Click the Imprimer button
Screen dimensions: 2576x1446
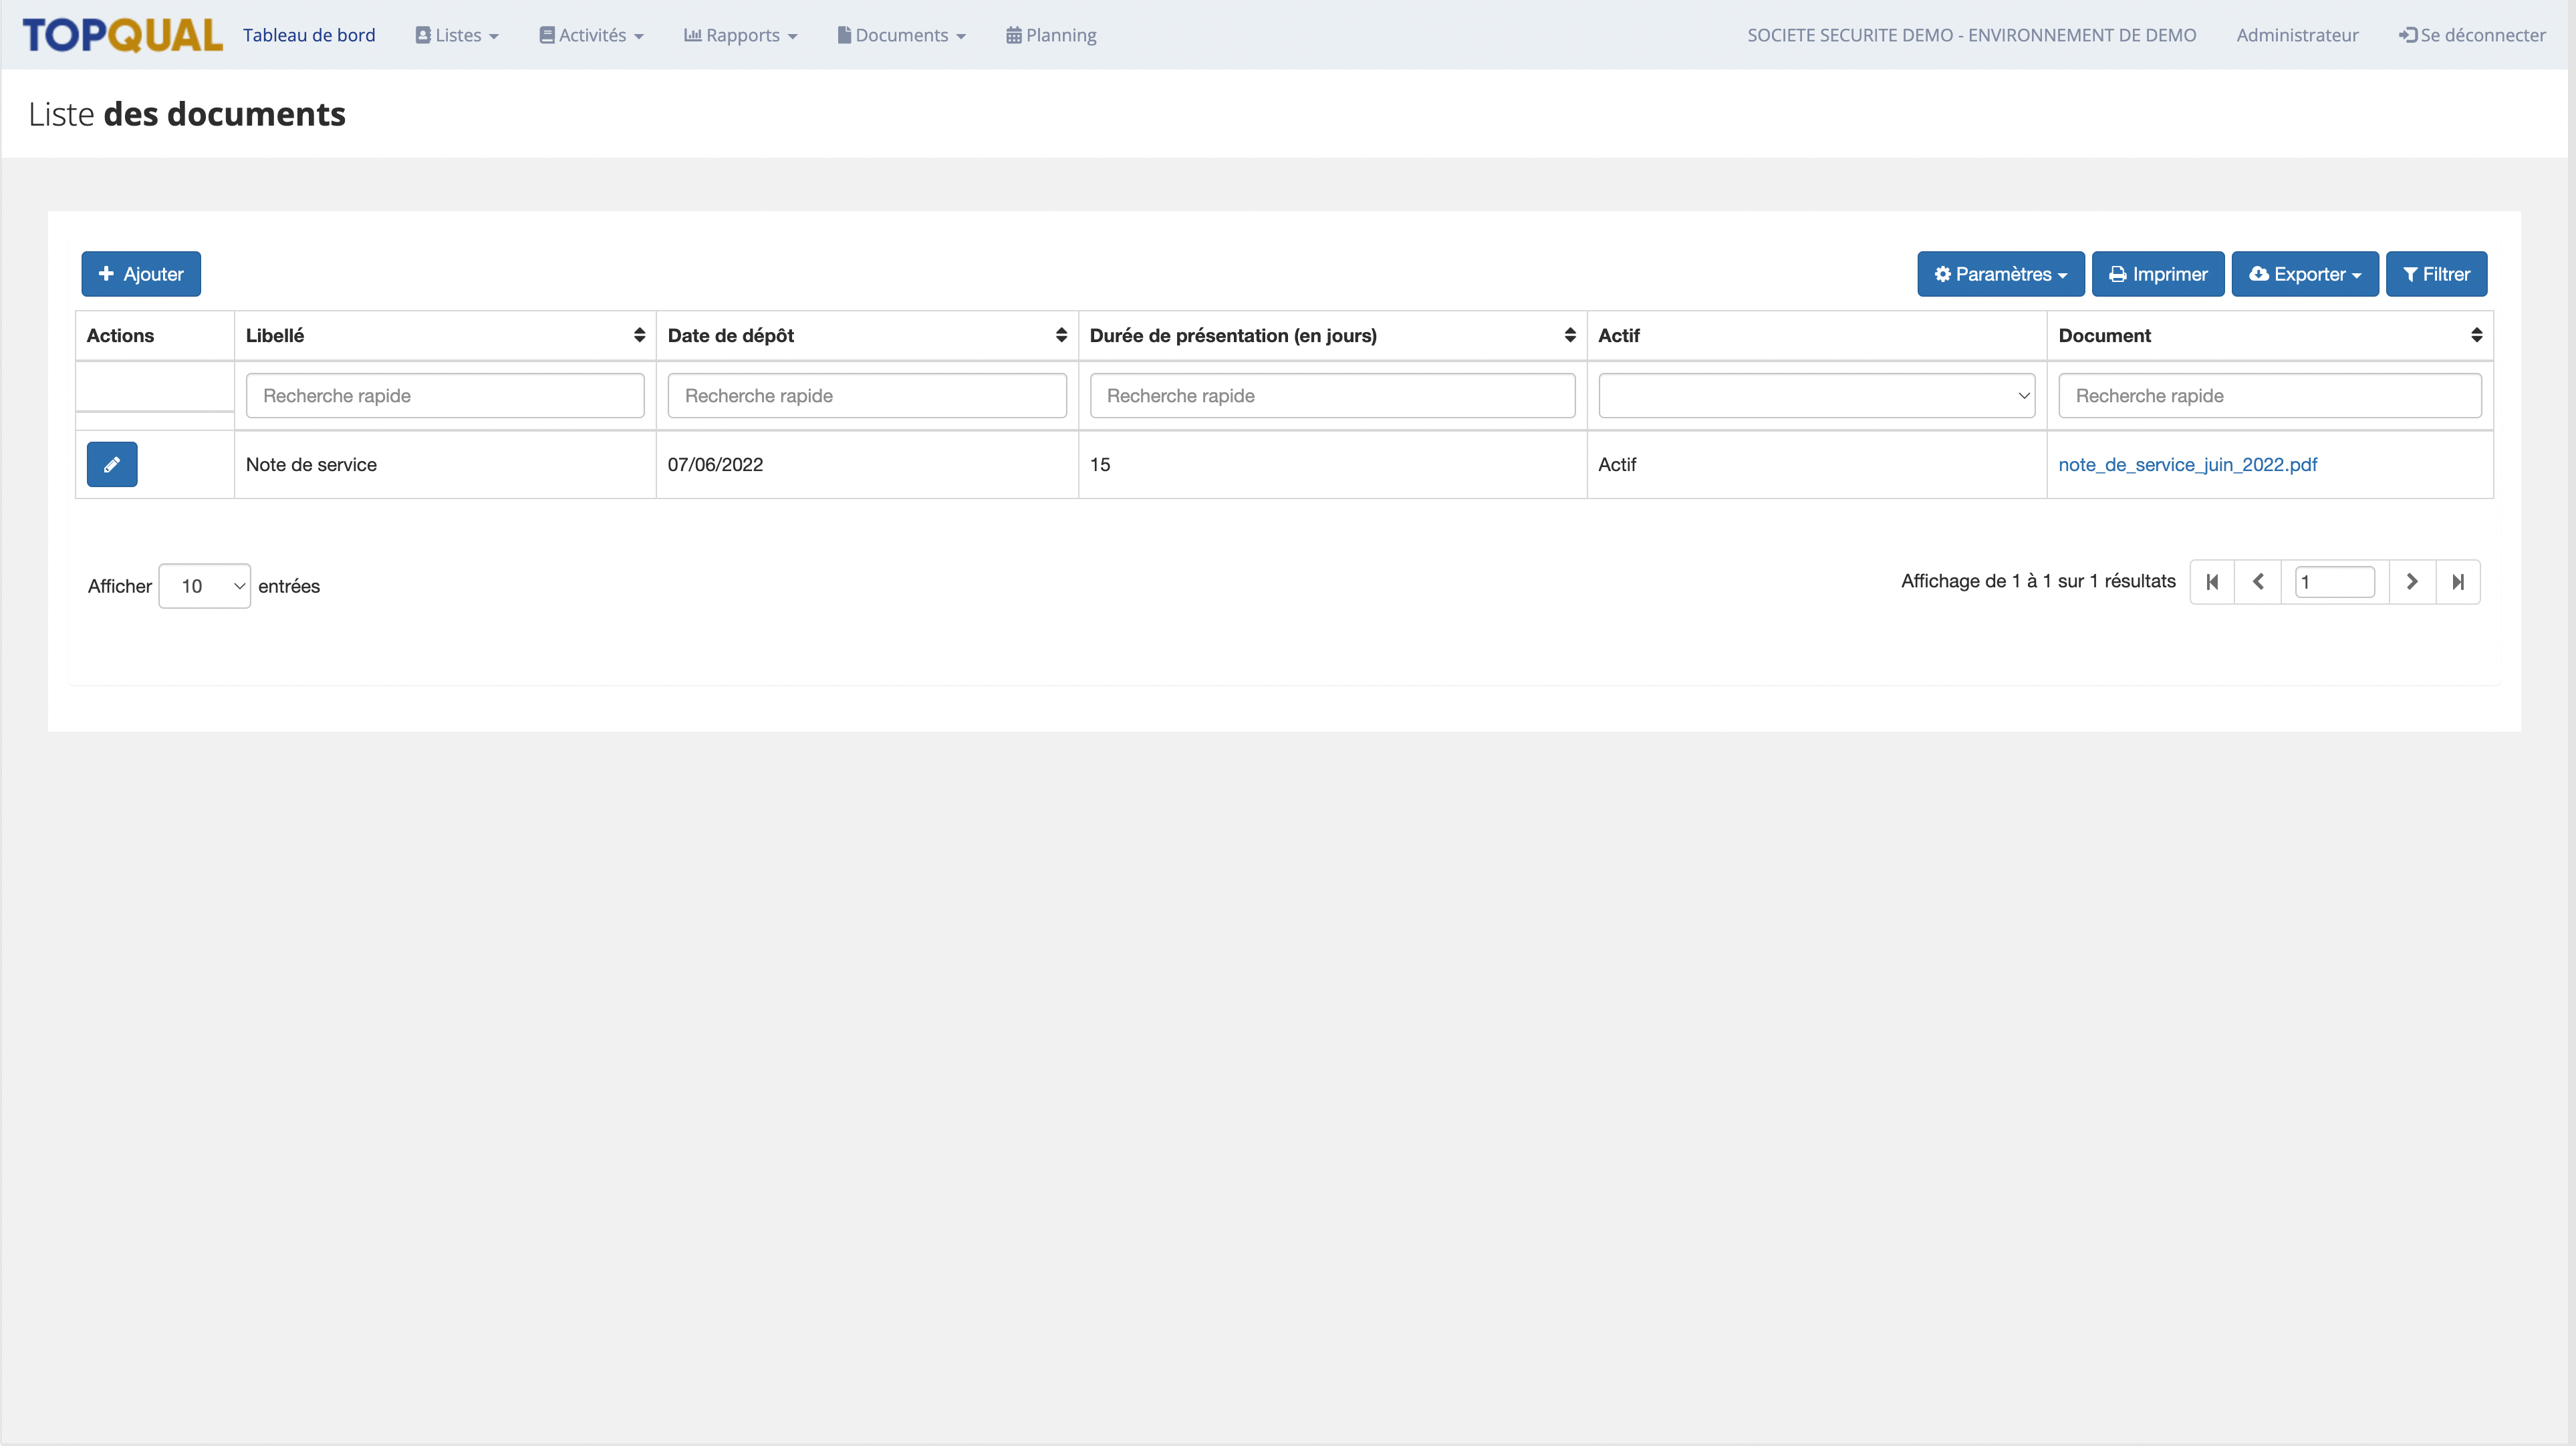2157,274
